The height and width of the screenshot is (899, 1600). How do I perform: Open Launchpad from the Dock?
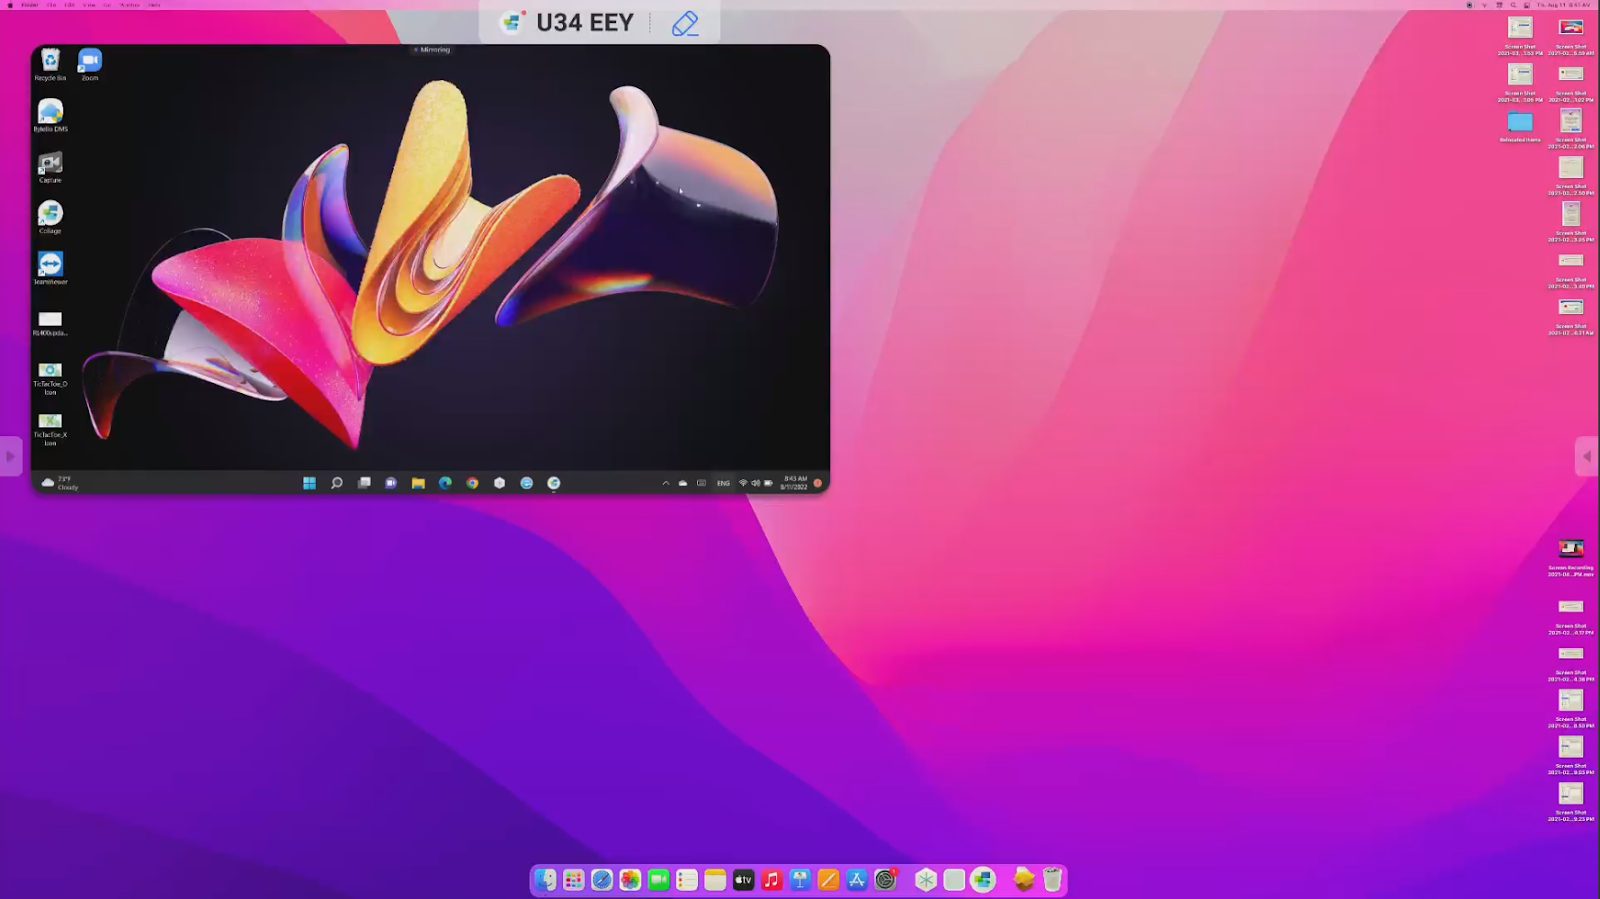coord(573,880)
